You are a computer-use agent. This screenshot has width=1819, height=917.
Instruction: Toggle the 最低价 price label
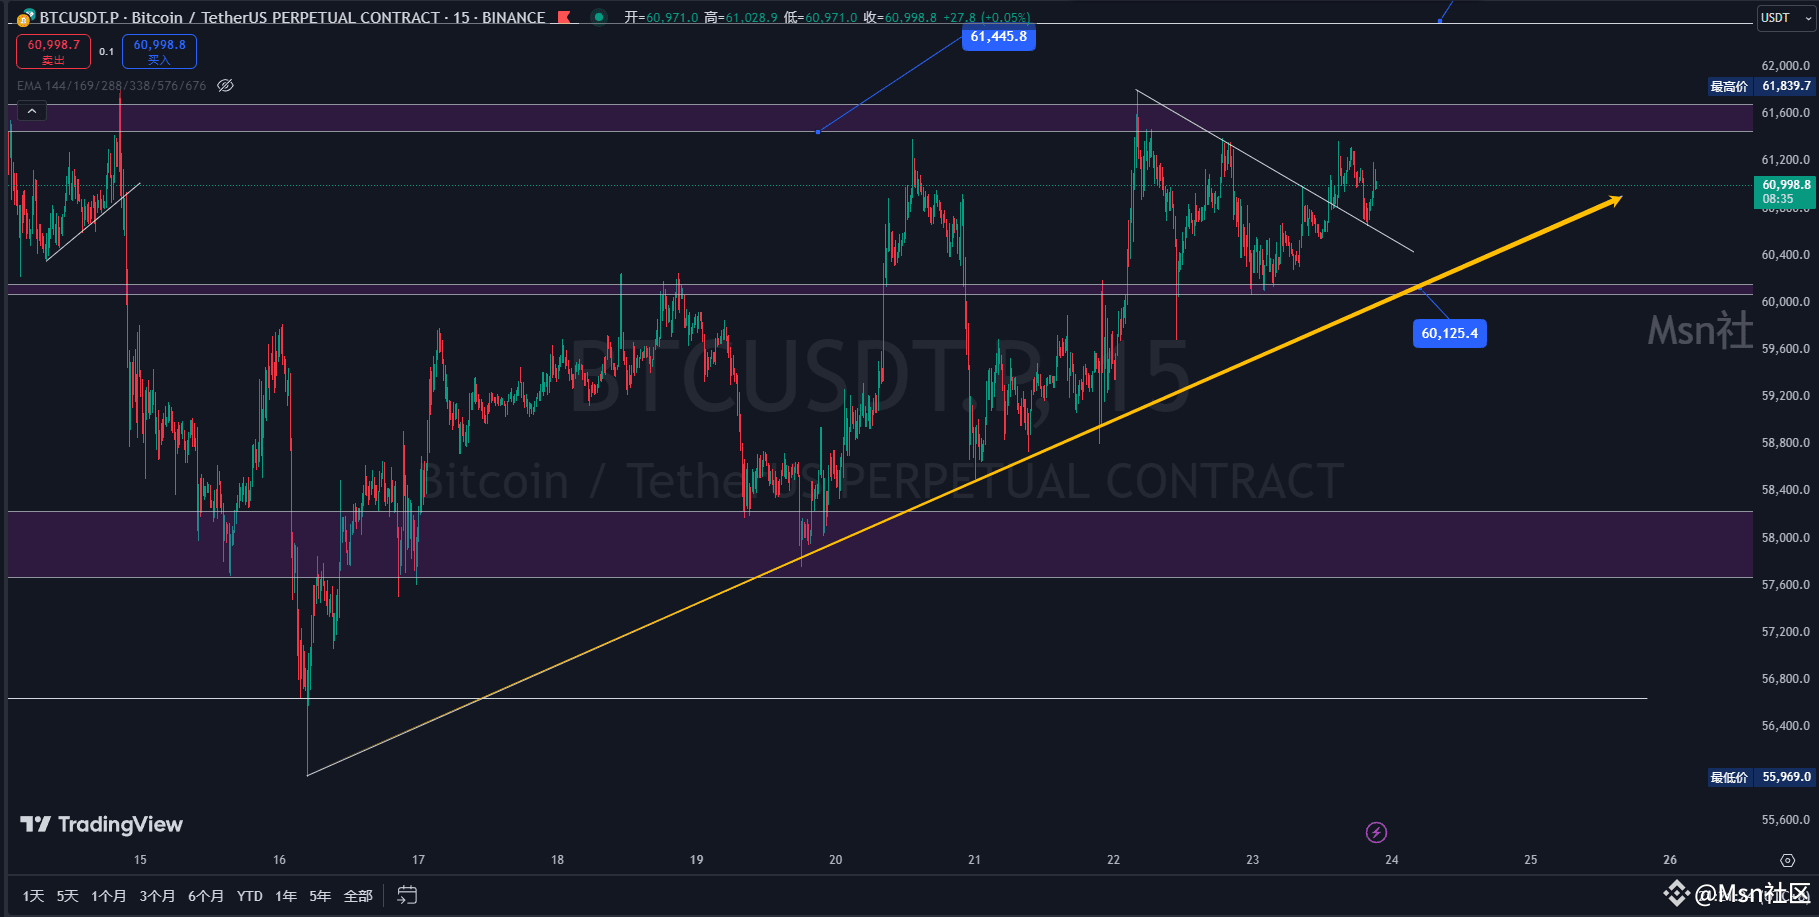1729,776
